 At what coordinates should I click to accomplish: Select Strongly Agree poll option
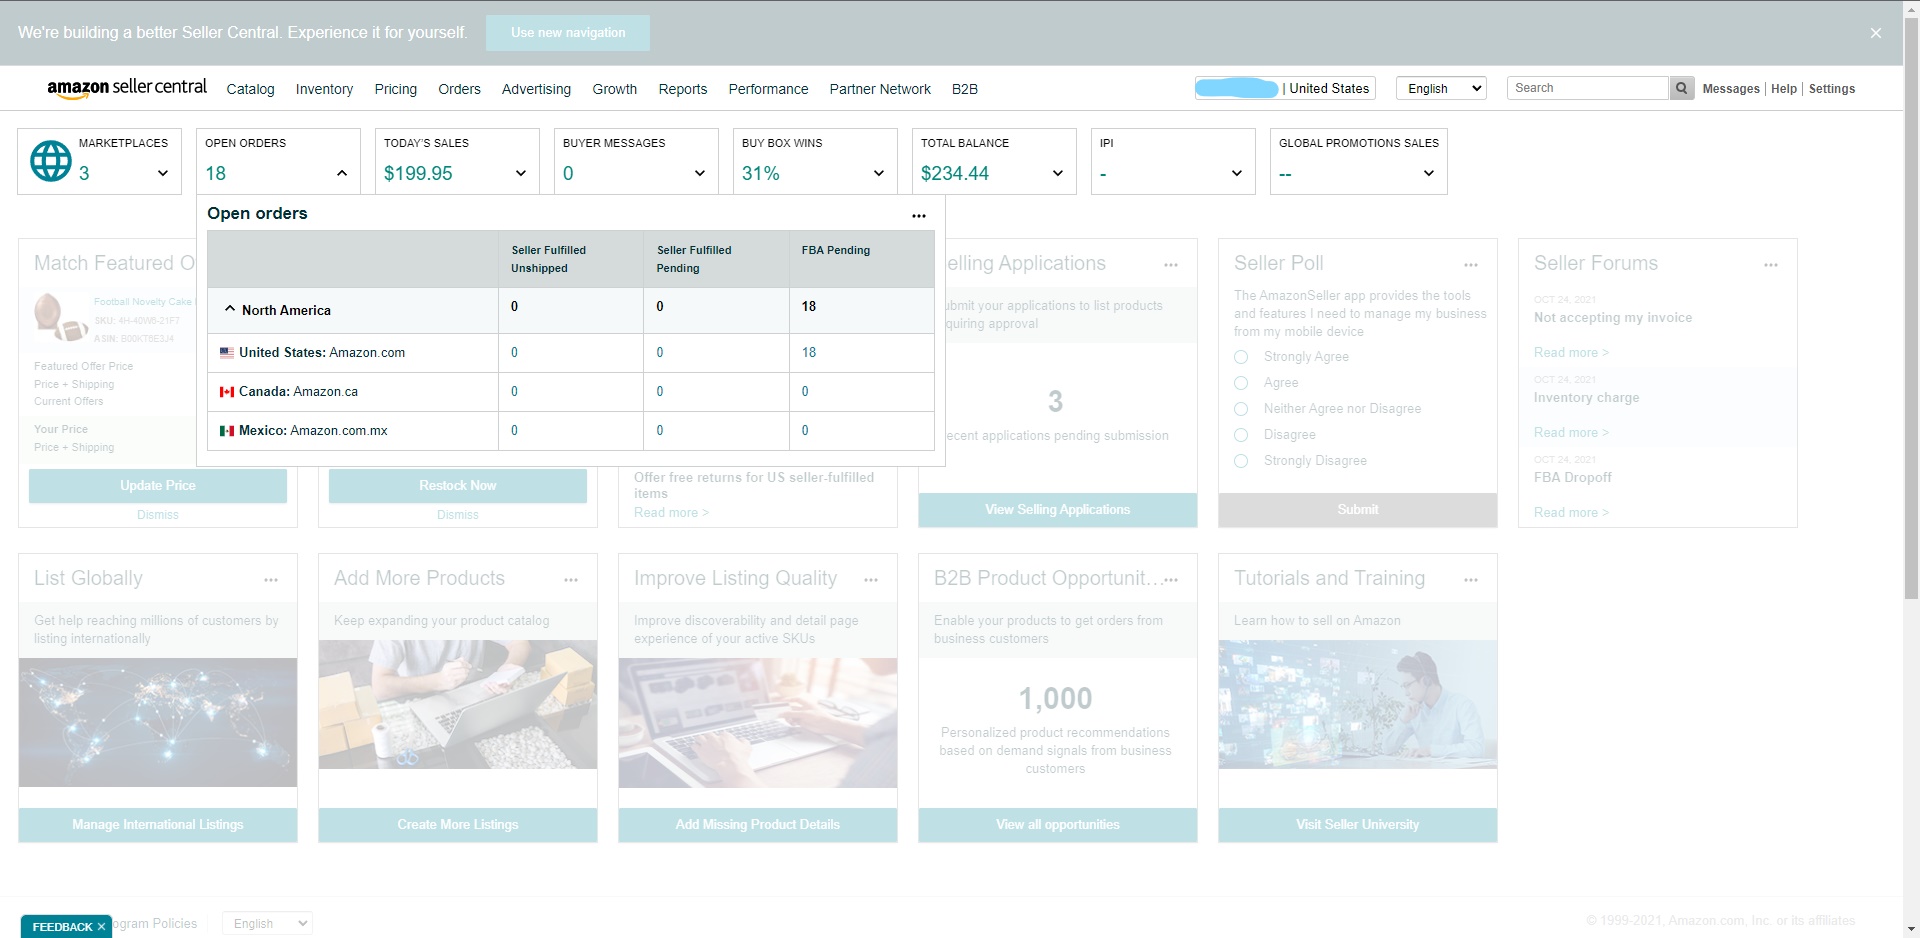click(x=1241, y=357)
